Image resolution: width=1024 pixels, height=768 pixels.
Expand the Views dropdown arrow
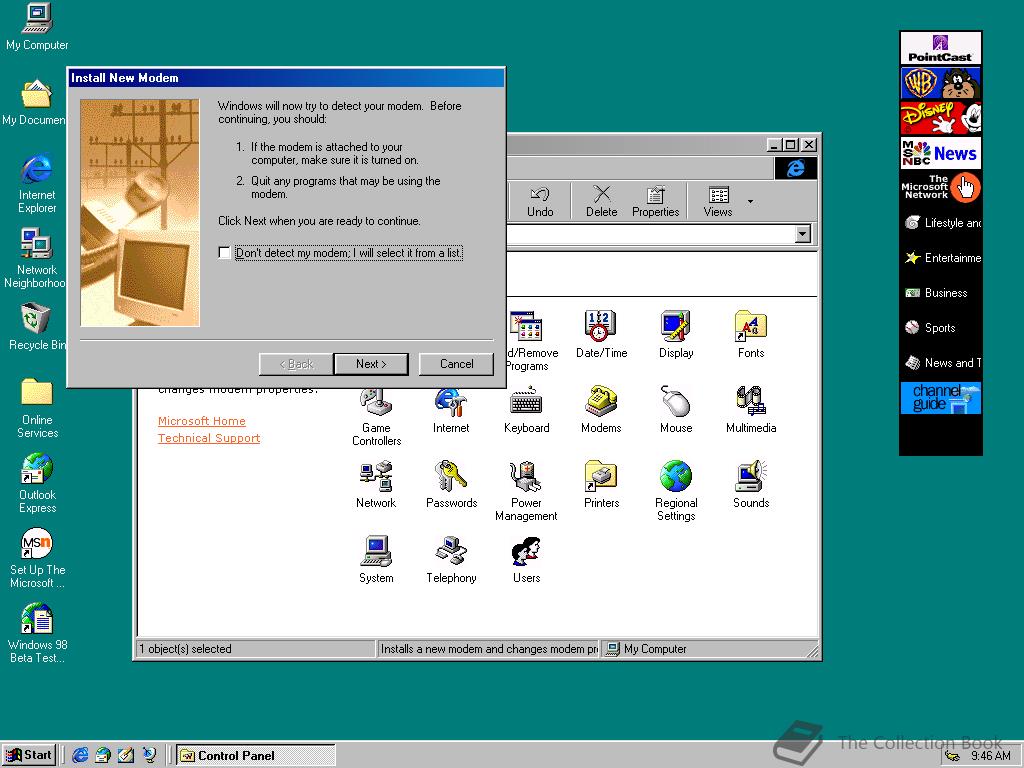(x=750, y=201)
